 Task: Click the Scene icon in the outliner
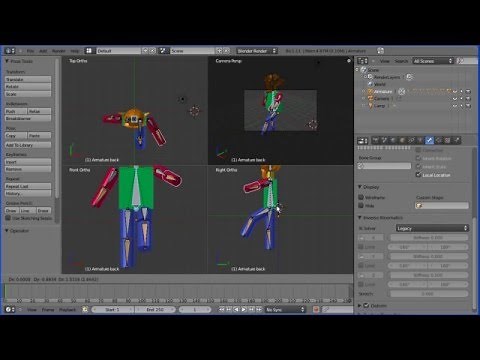(x=364, y=70)
